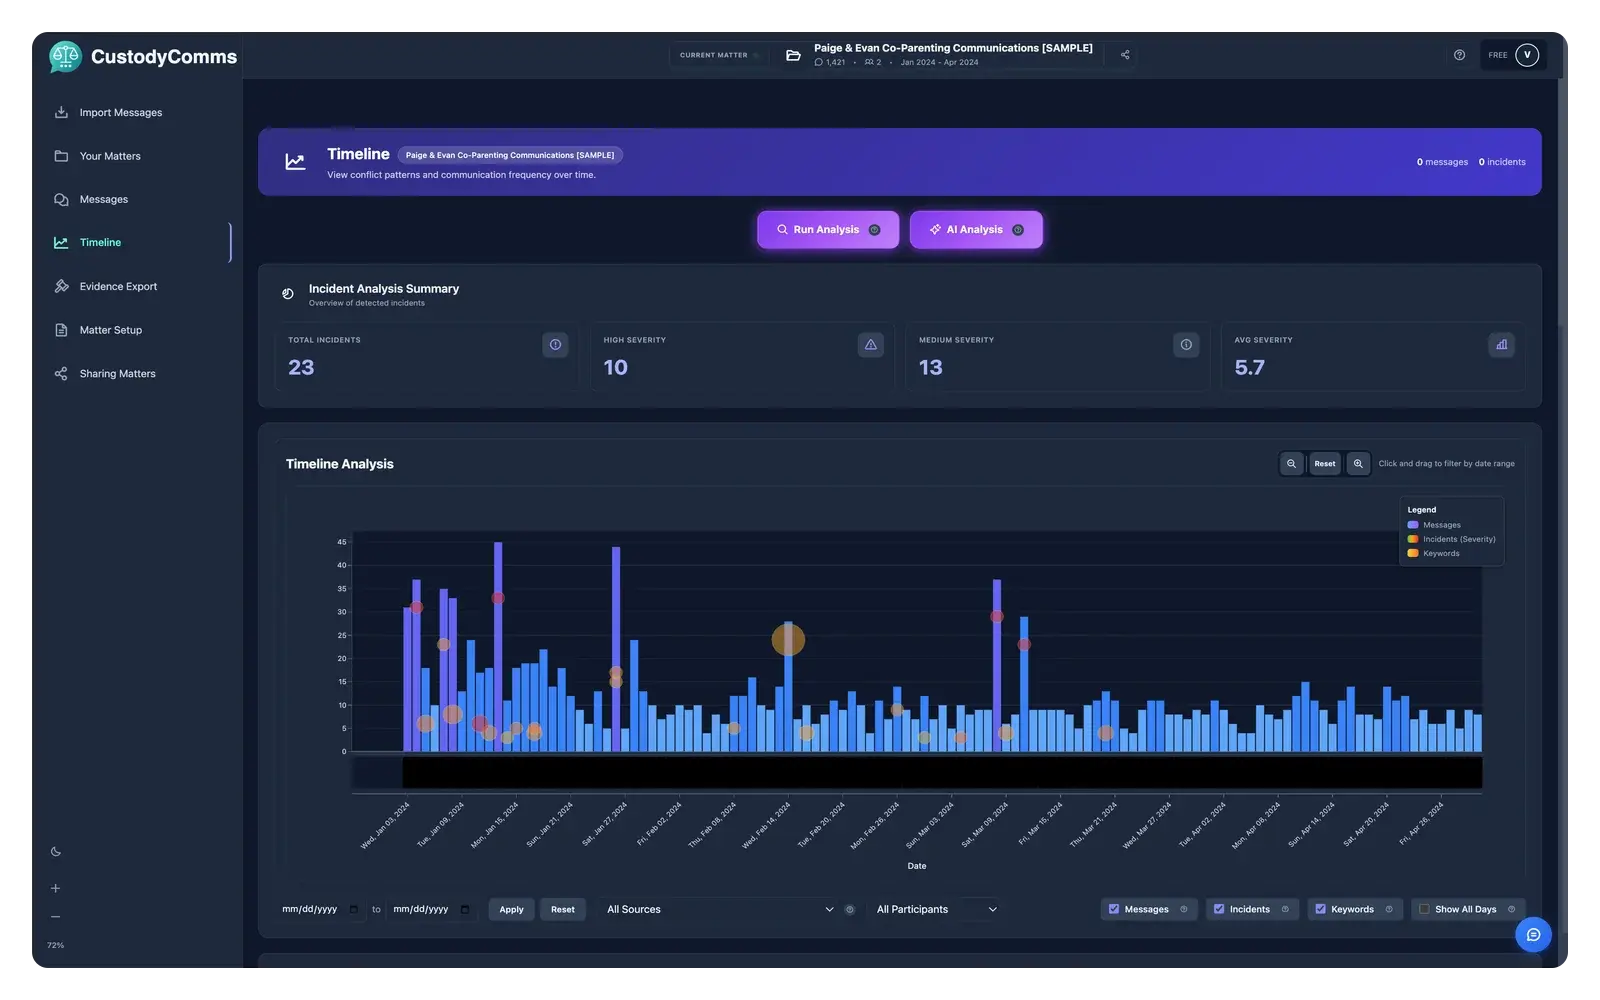The image size is (1600, 1000).
Task: Open the V user avatar
Action: [x=1527, y=55]
